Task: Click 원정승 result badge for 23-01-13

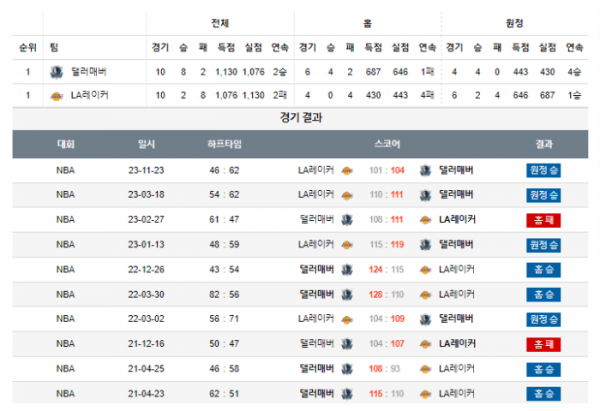Action: pos(543,245)
